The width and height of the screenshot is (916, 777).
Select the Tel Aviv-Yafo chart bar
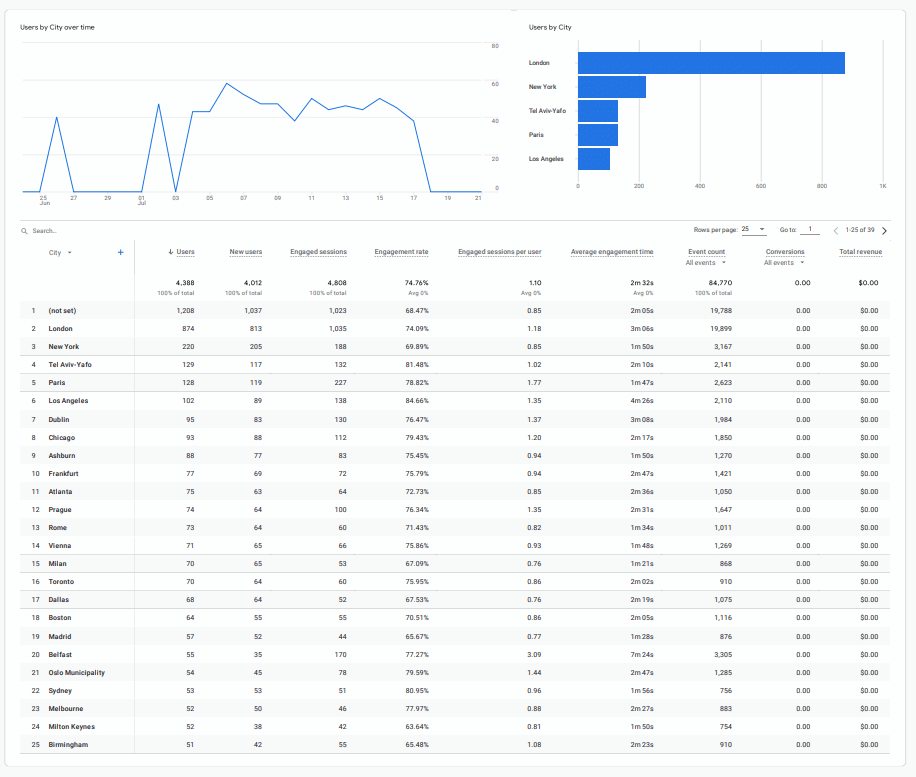pyautogui.click(x=598, y=111)
